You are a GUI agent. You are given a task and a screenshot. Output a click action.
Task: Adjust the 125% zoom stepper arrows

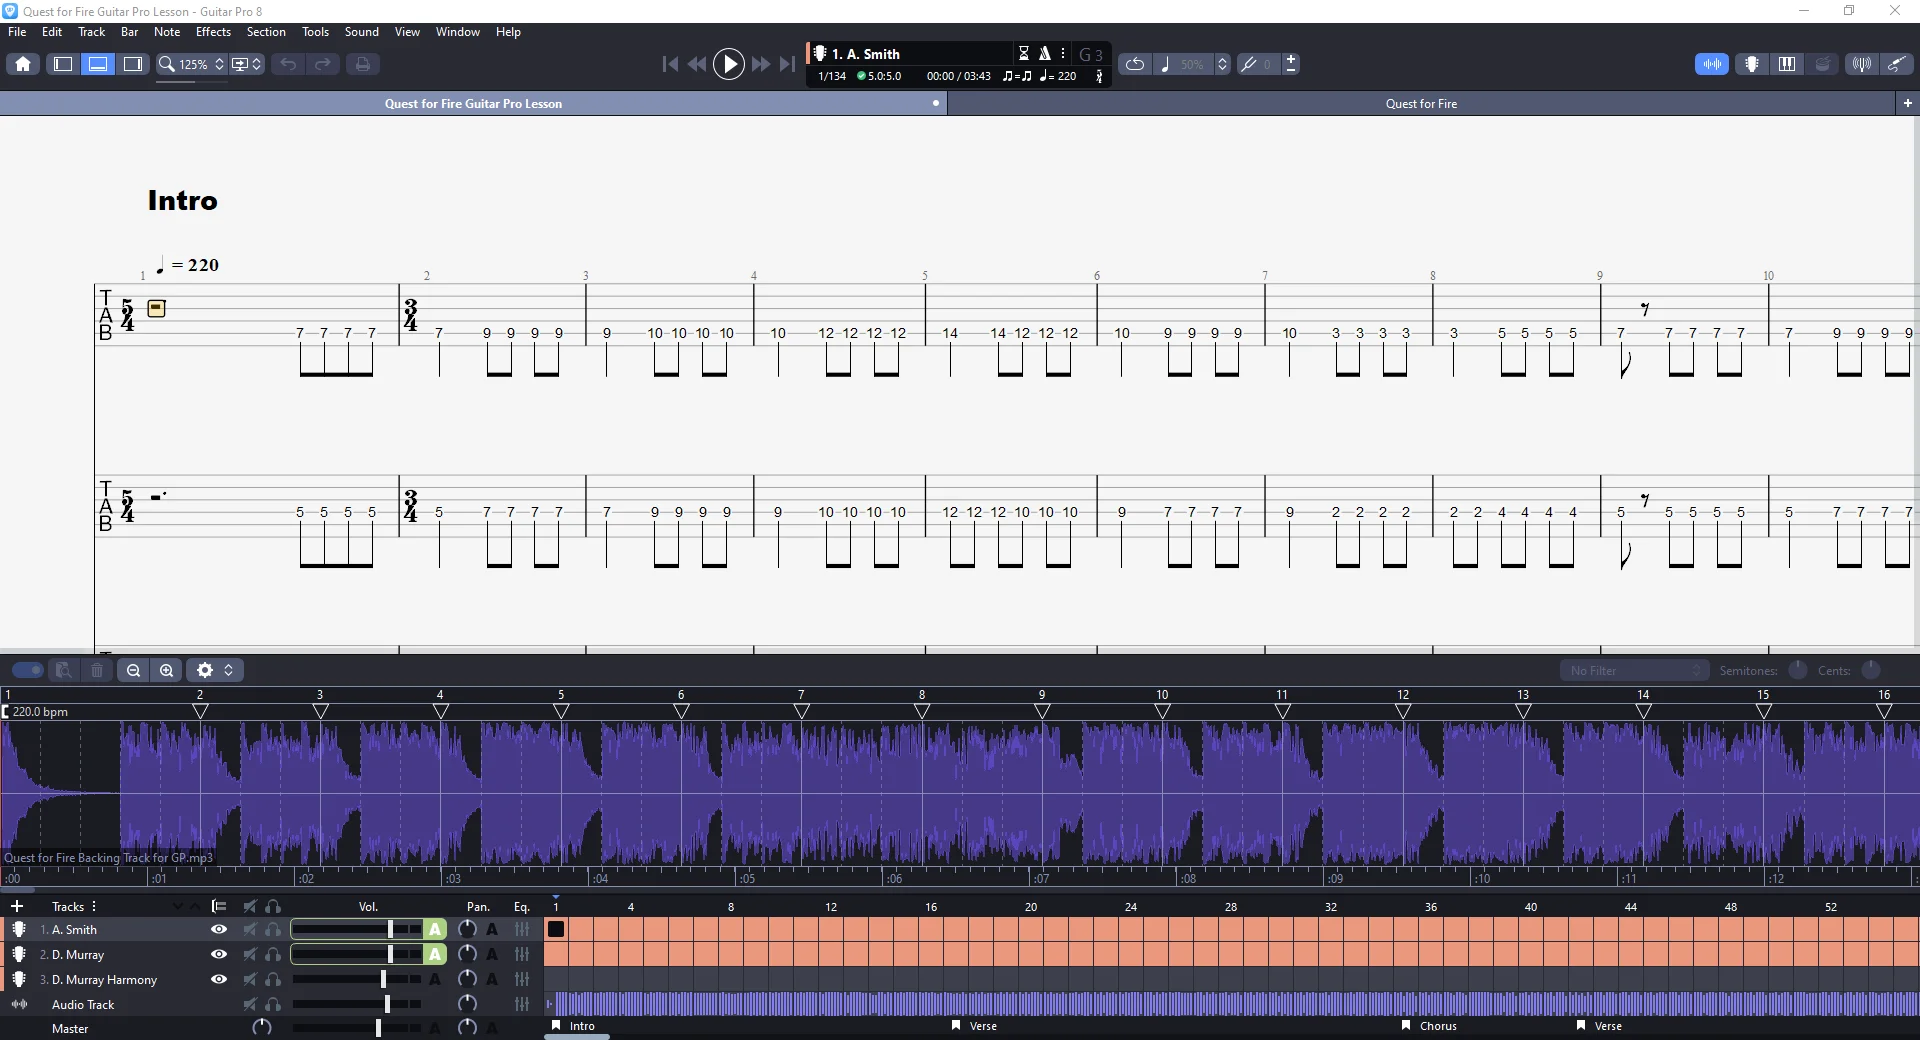click(x=220, y=64)
